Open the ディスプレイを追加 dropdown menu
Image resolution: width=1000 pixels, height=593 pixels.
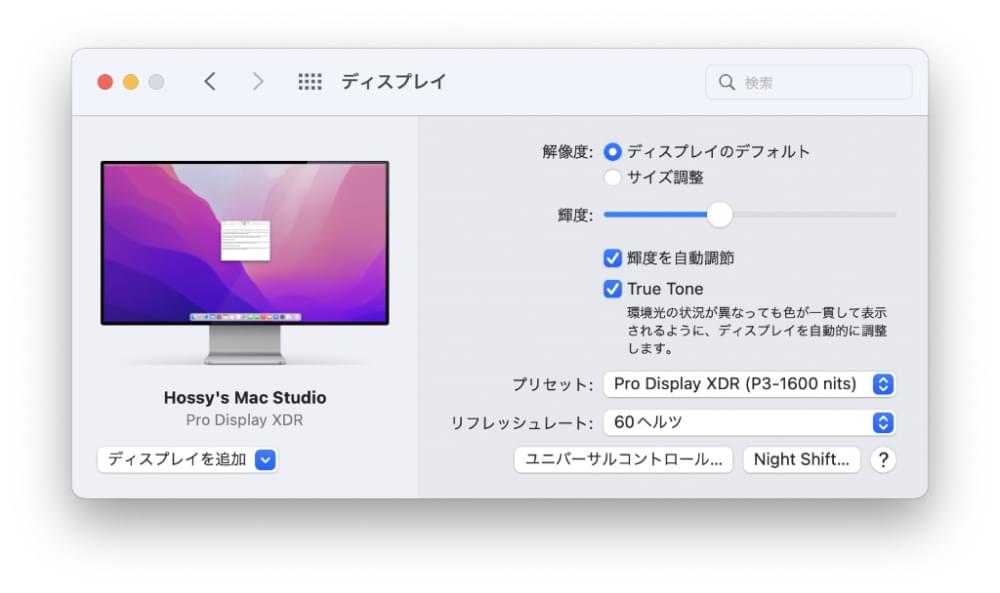tap(187, 460)
